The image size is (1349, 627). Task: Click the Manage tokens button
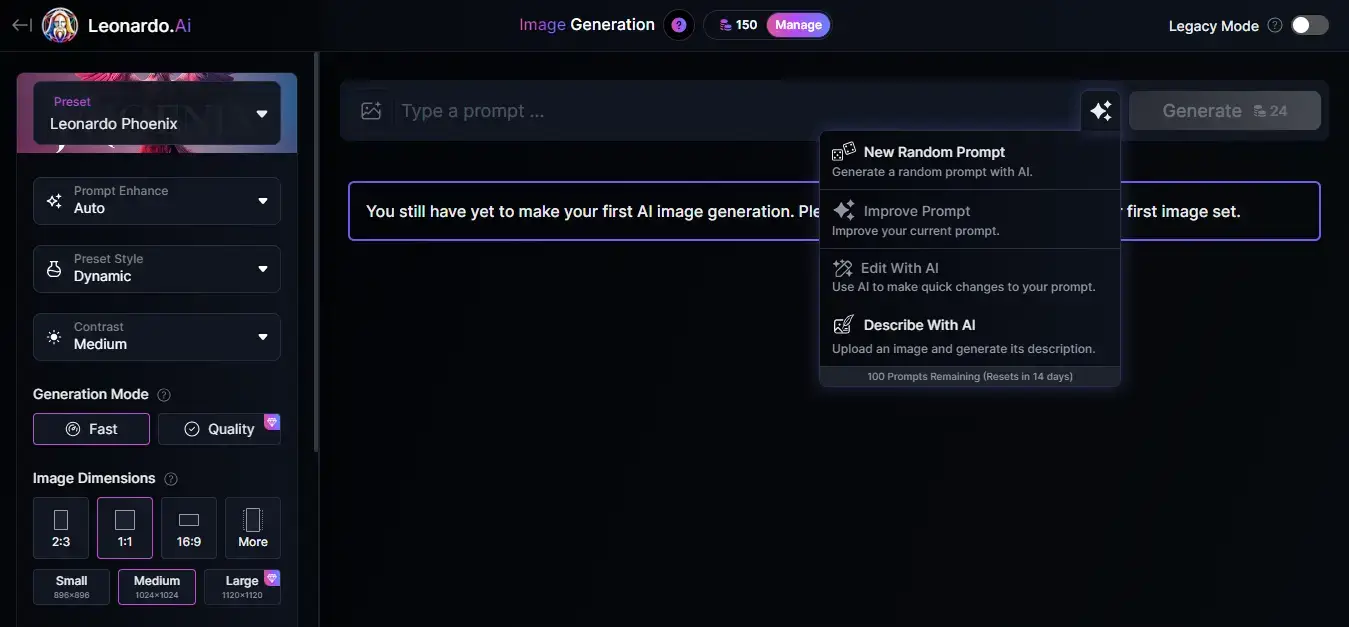pyautogui.click(x=798, y=25)
